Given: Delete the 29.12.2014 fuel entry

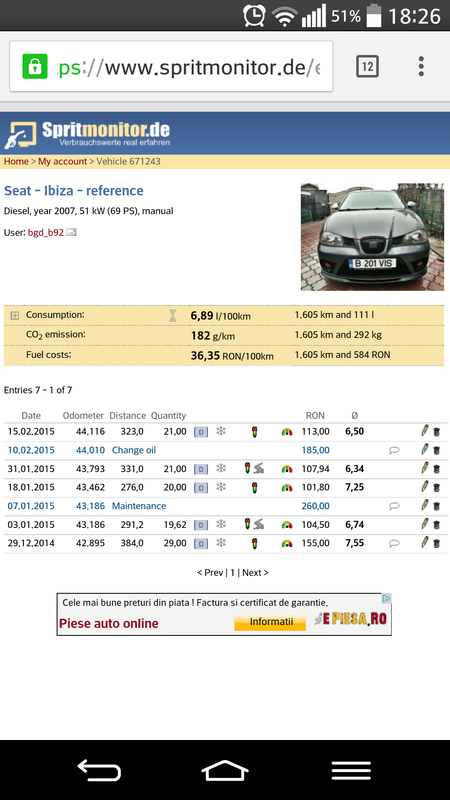Looking at the screenshot, I should point(437,543).
